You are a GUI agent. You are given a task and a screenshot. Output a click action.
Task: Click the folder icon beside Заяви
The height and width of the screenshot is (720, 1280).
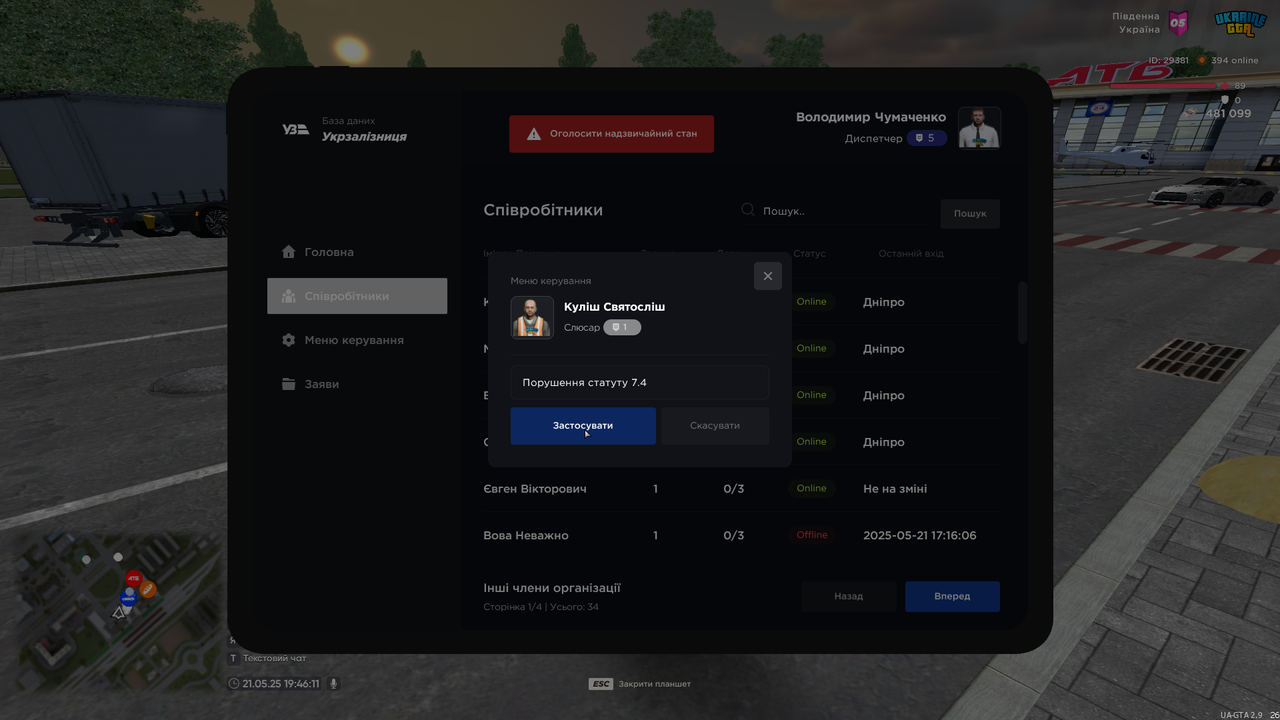tap(289, 384)
